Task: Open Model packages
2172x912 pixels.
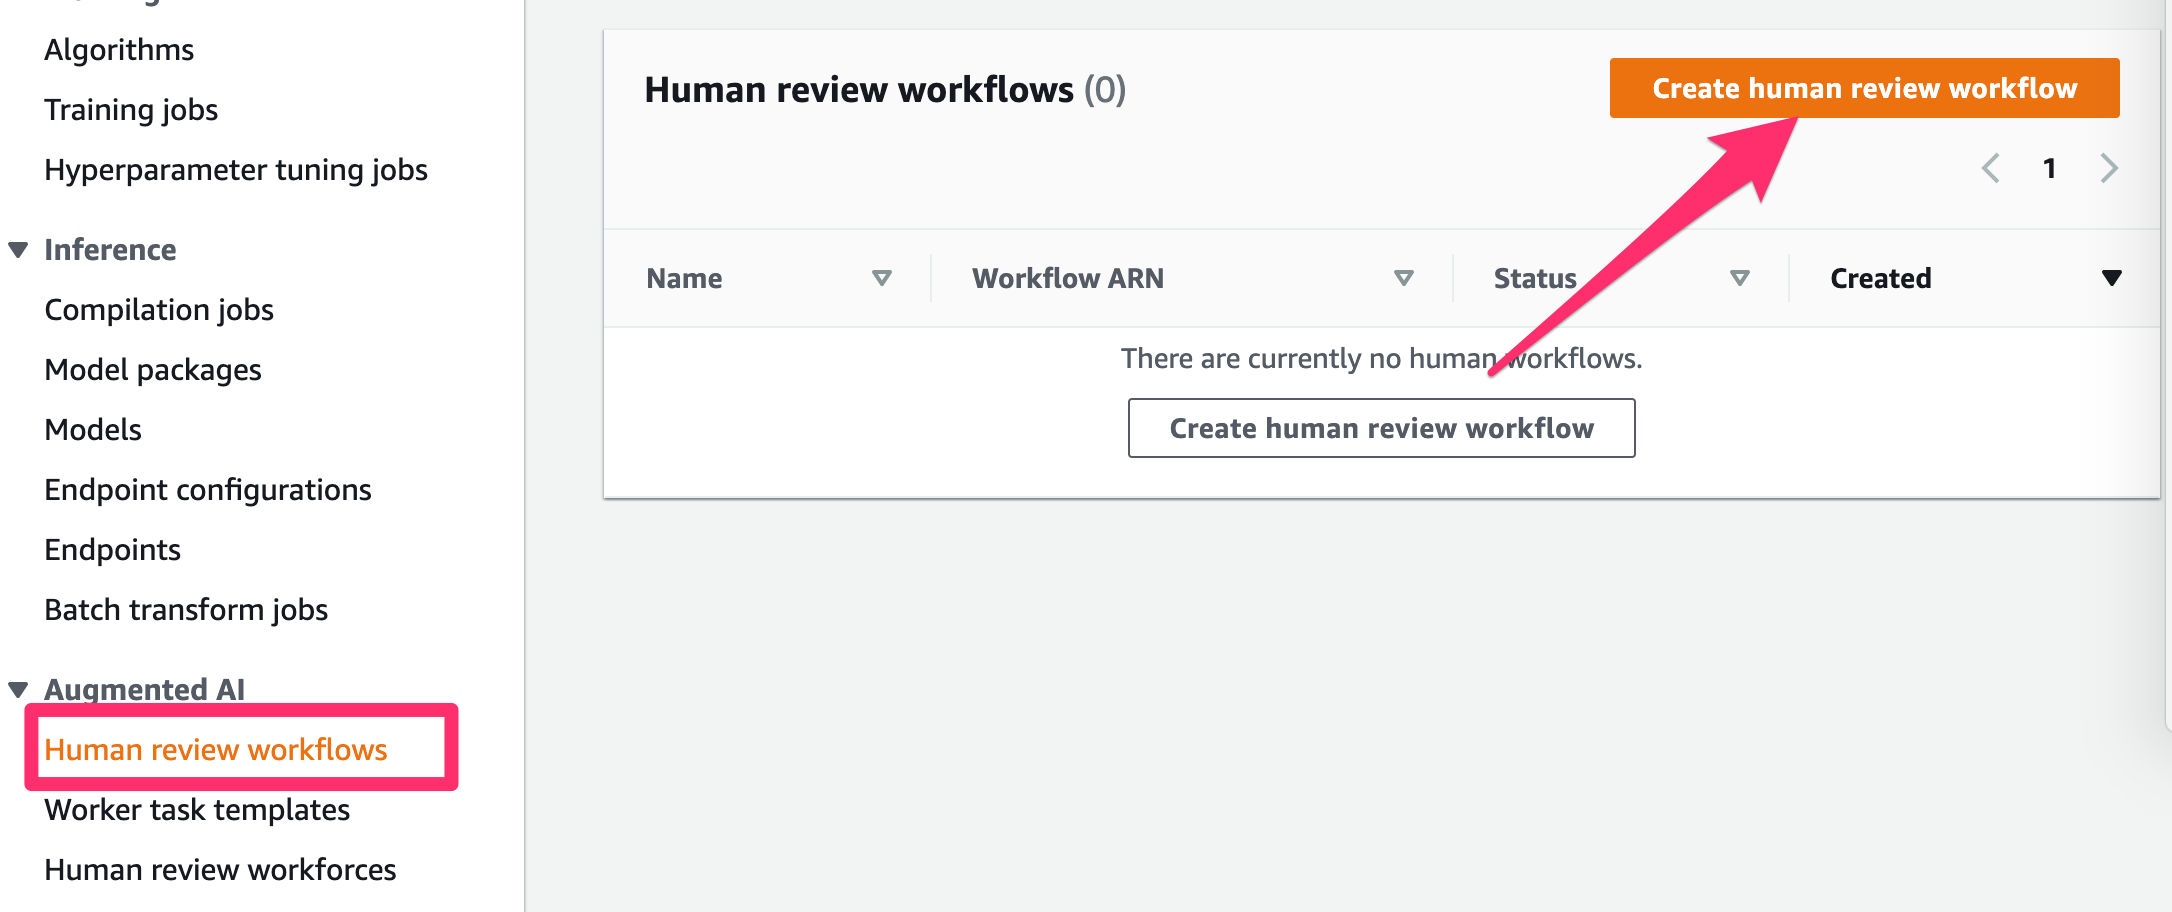Action: pos(153,370)
